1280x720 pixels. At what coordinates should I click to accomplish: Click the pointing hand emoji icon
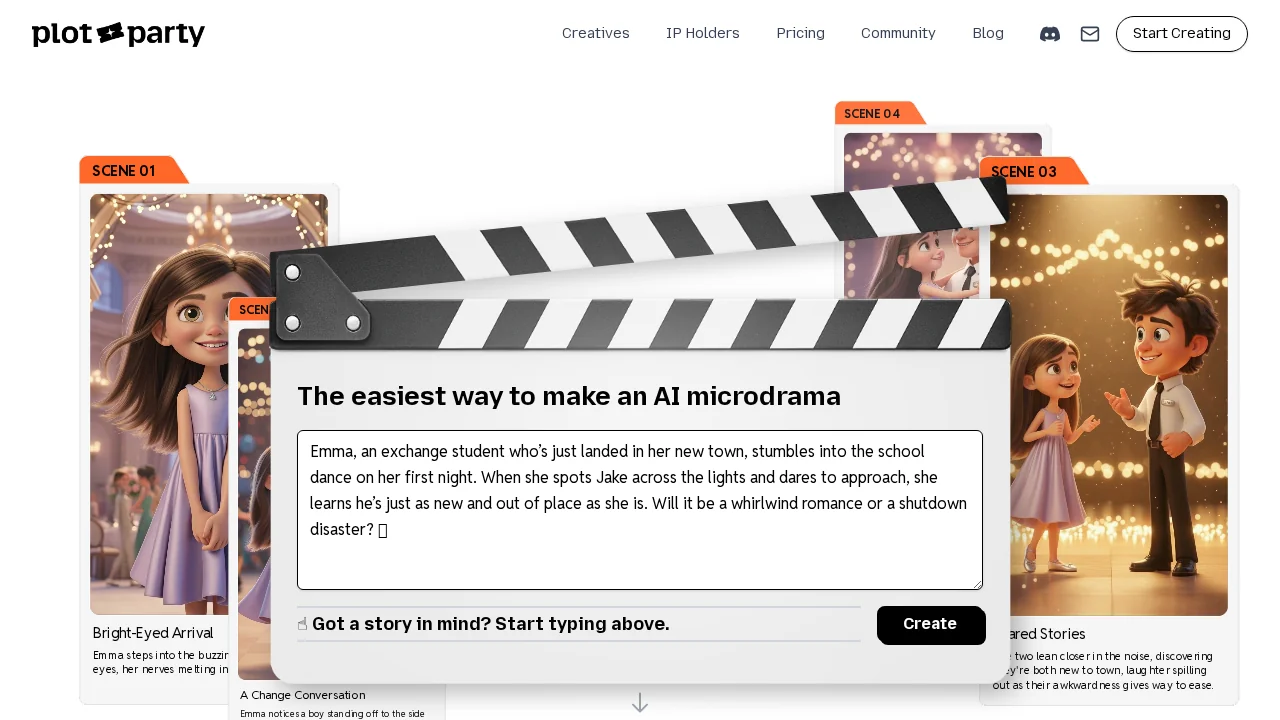click(x=303, y=624)
